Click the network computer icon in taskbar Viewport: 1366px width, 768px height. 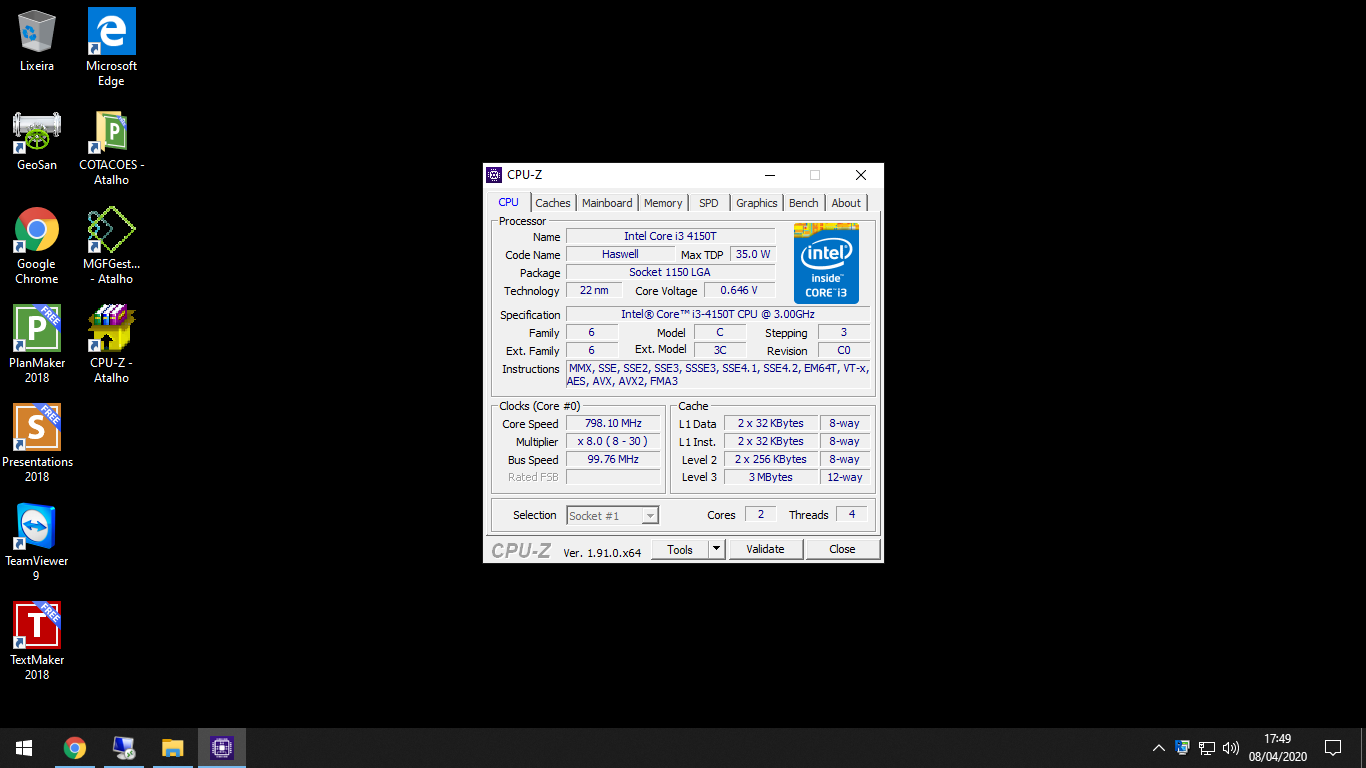click(124, 748)
